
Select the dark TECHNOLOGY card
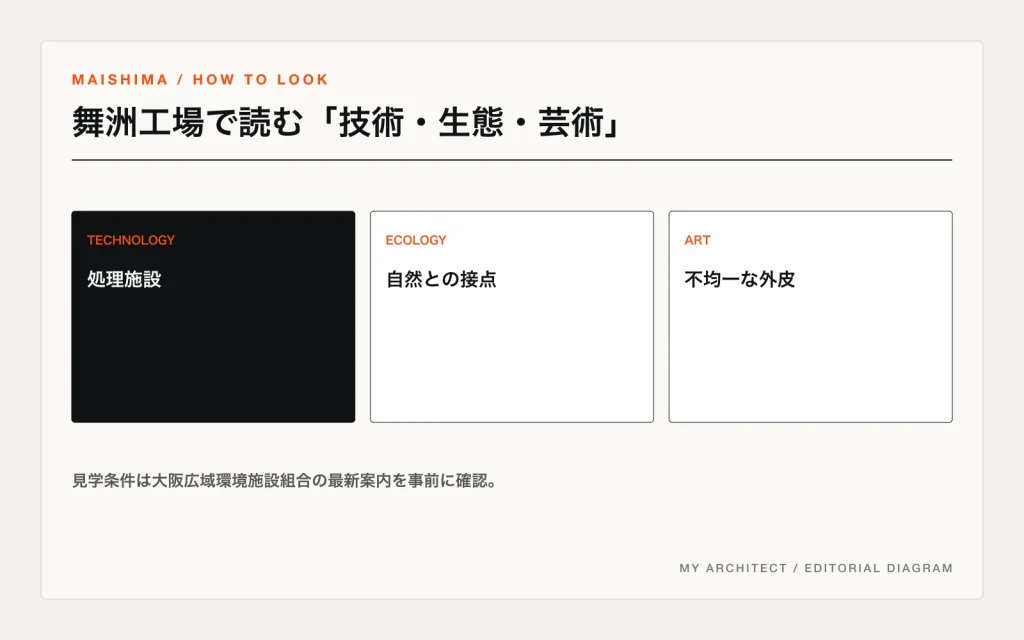coord(213,317)
